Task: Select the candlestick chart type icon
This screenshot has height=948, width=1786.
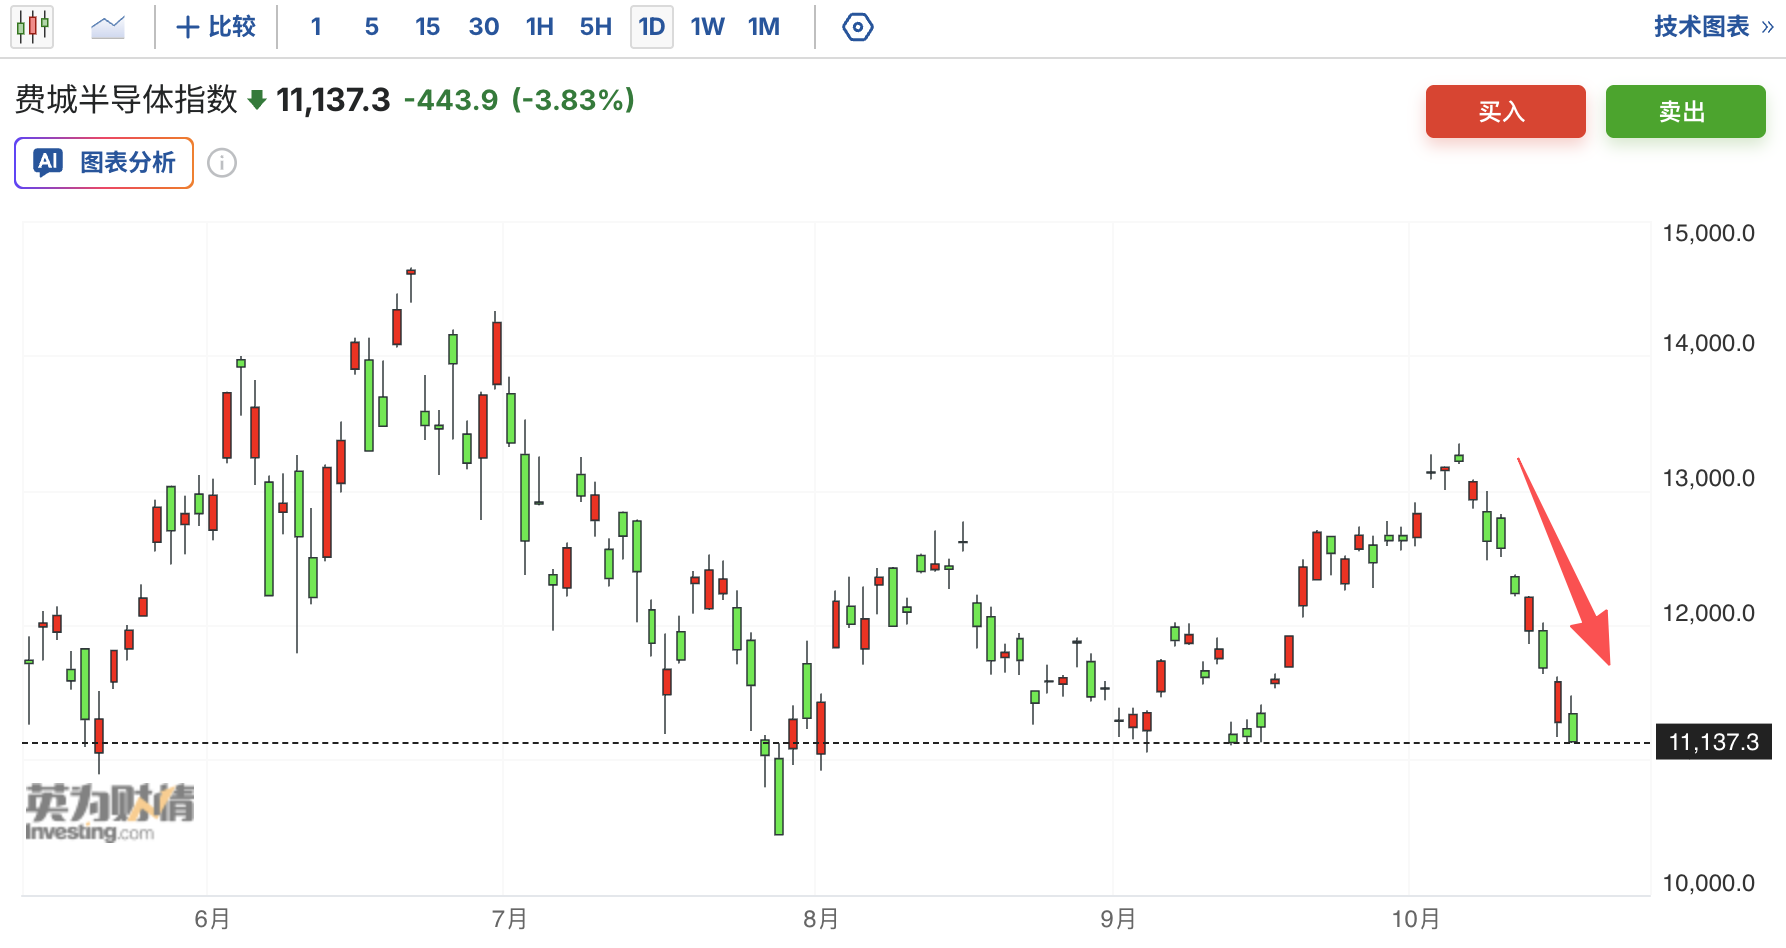Action: (32, 27)
